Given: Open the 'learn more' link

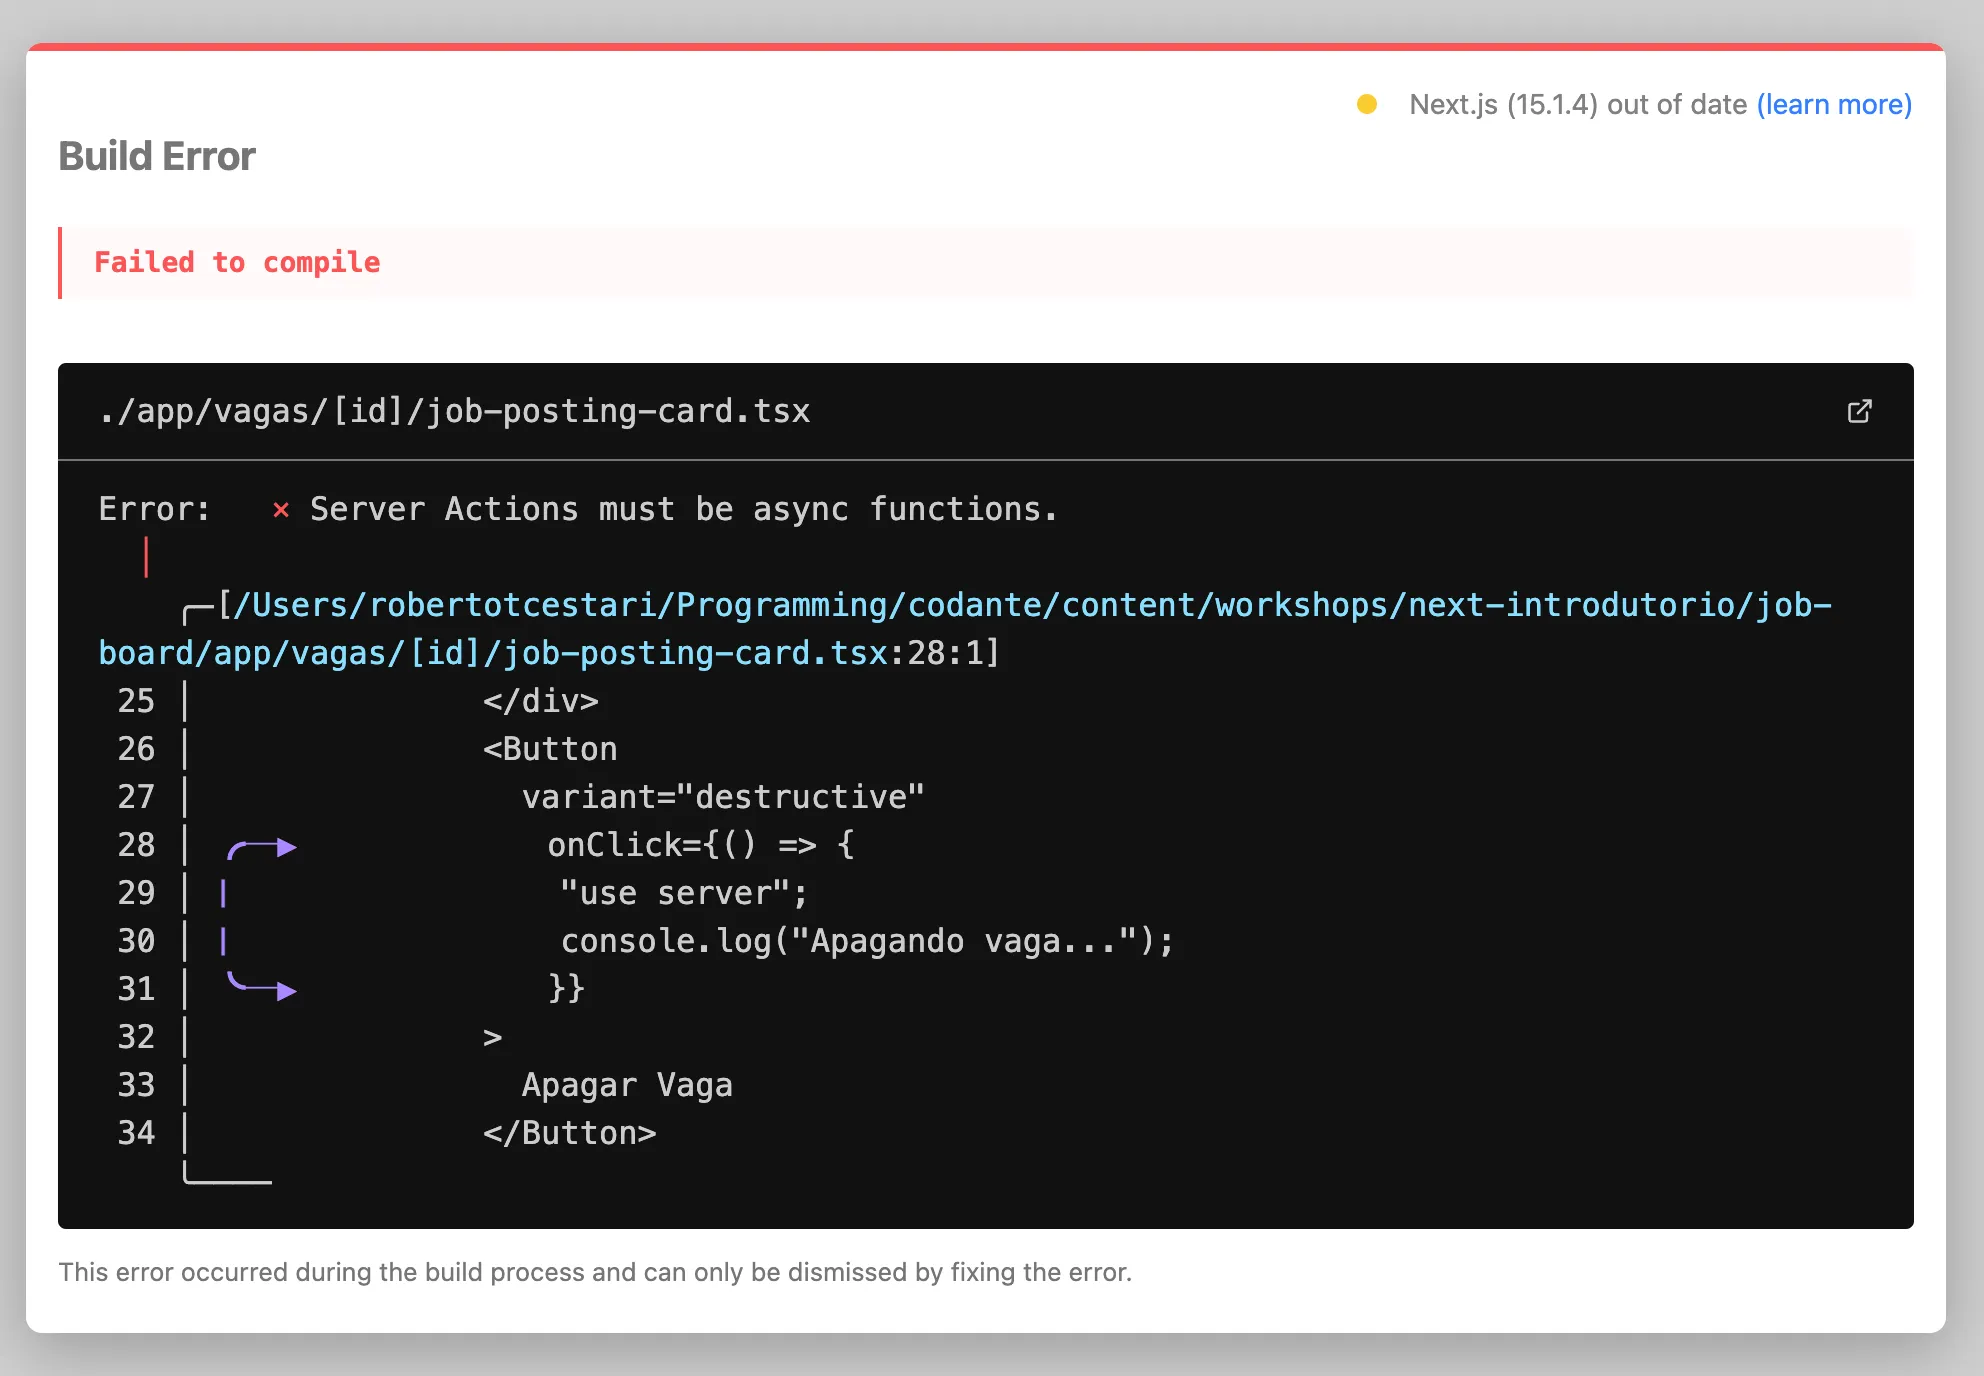Looking at the screenshot, I should [x=1834, y=105].
